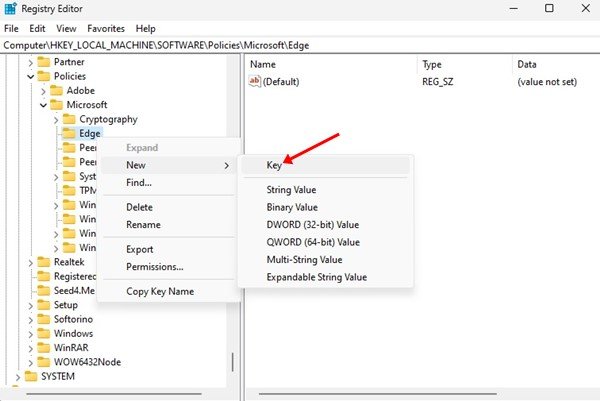
Task: Select Export in the context menu
Action: [168, 249]
